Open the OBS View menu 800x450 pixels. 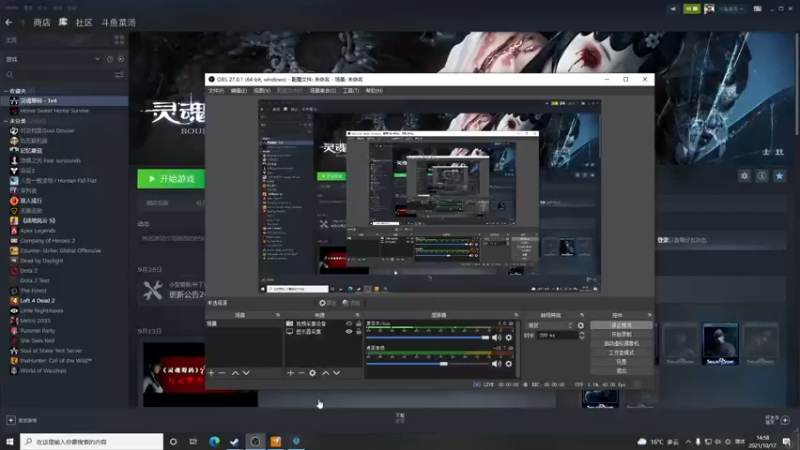[x=262, y=91]
